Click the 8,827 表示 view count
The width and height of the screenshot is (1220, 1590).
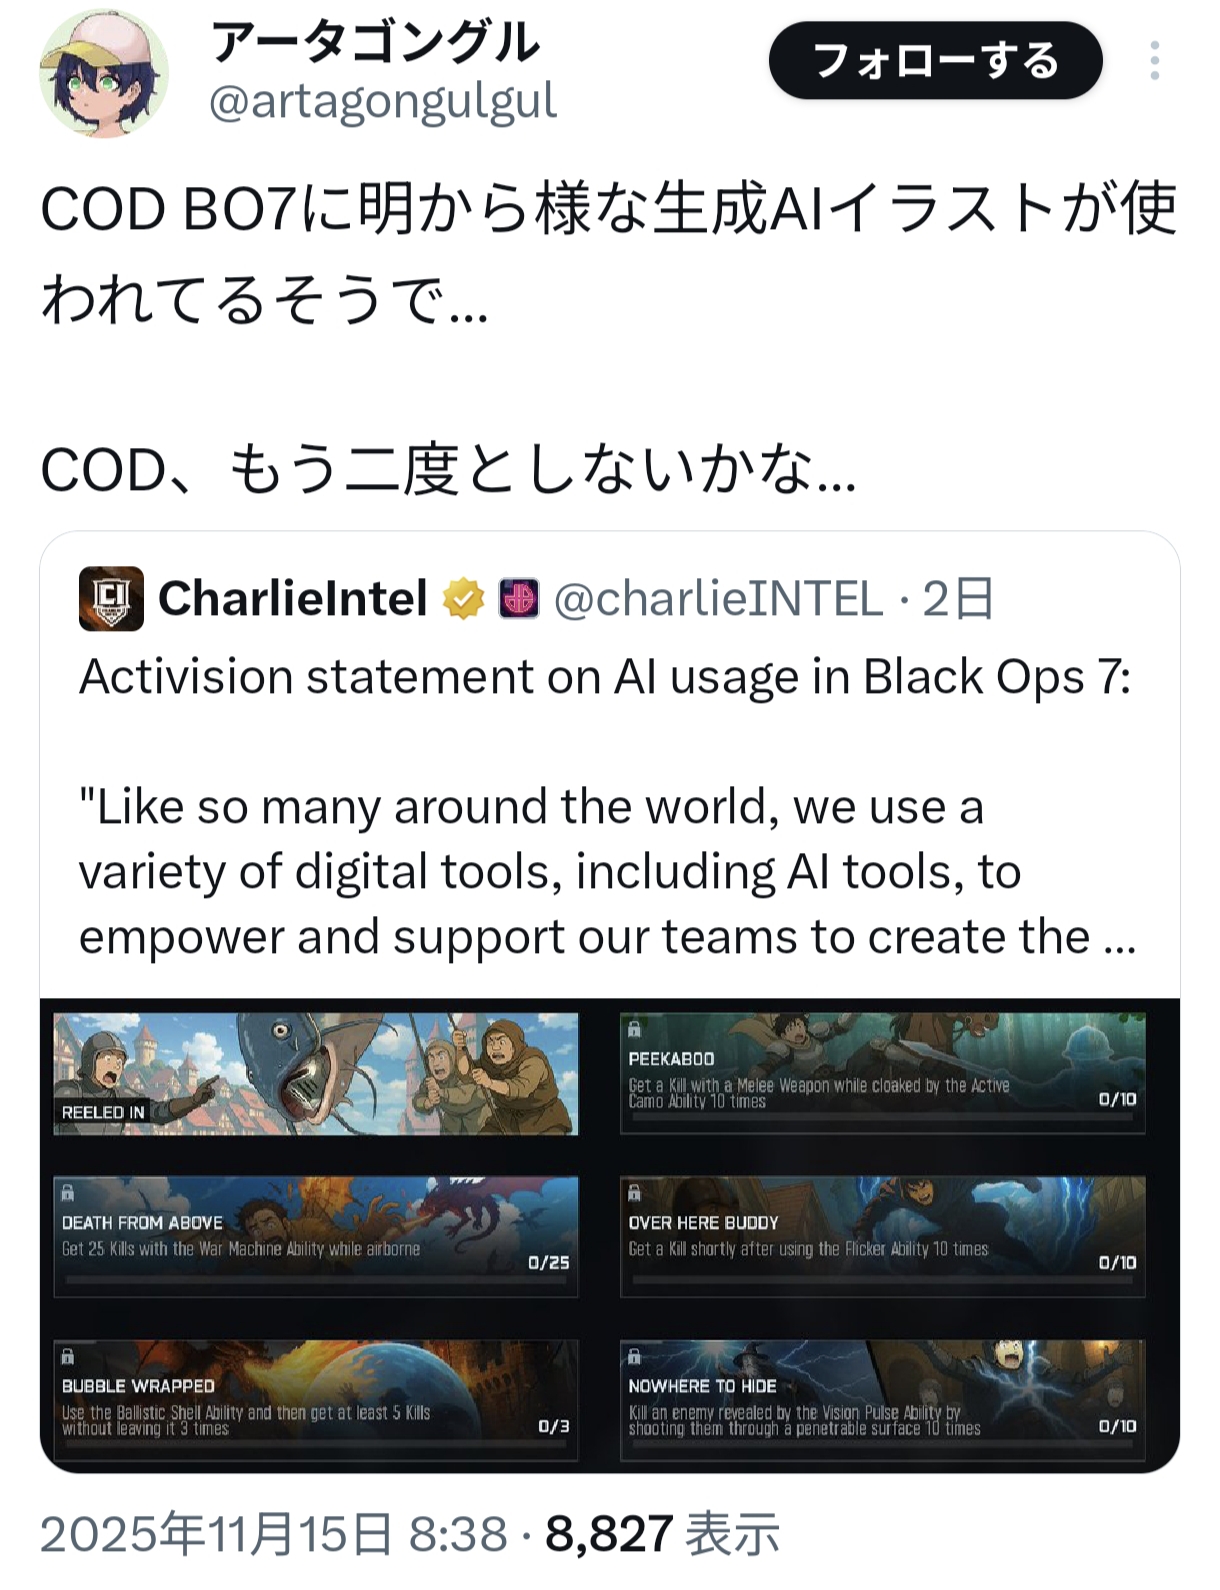[x=662, y=1534]
